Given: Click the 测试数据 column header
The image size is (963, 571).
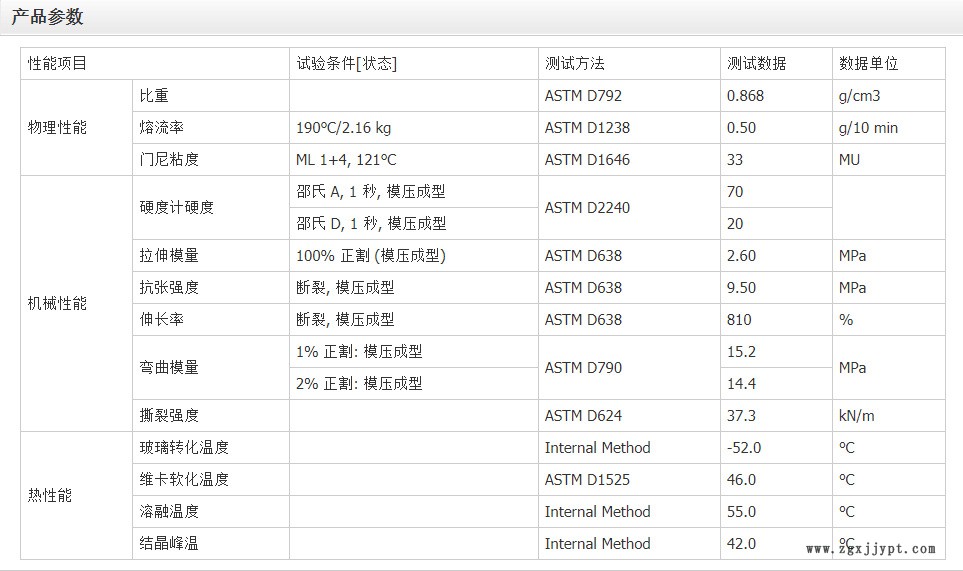Looking at the screenshot, I should [756, 63].
